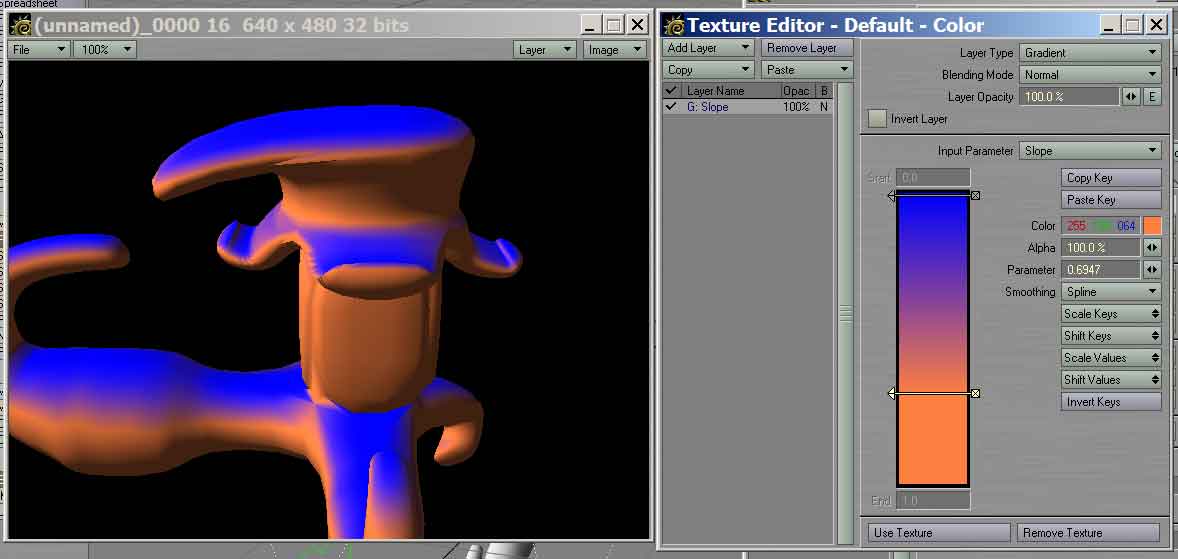Click the Parameter 0.6947 field
1178x559 pixels.
pyautogui.click(x=1101, y=269)
